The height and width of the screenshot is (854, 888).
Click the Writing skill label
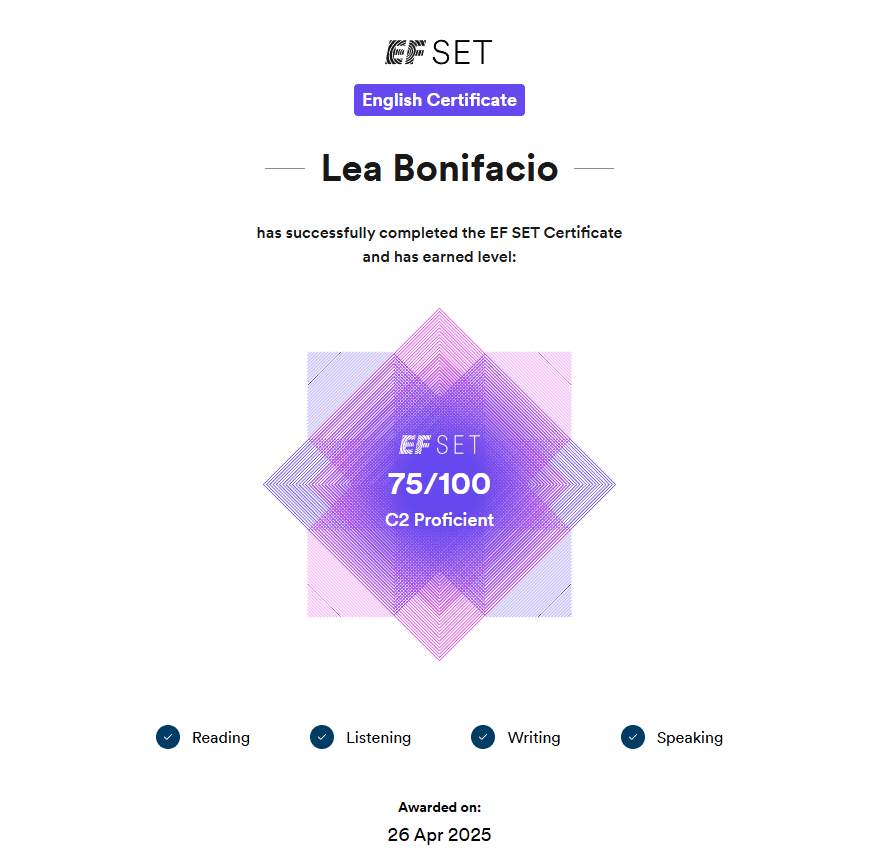tap(534, 738)
